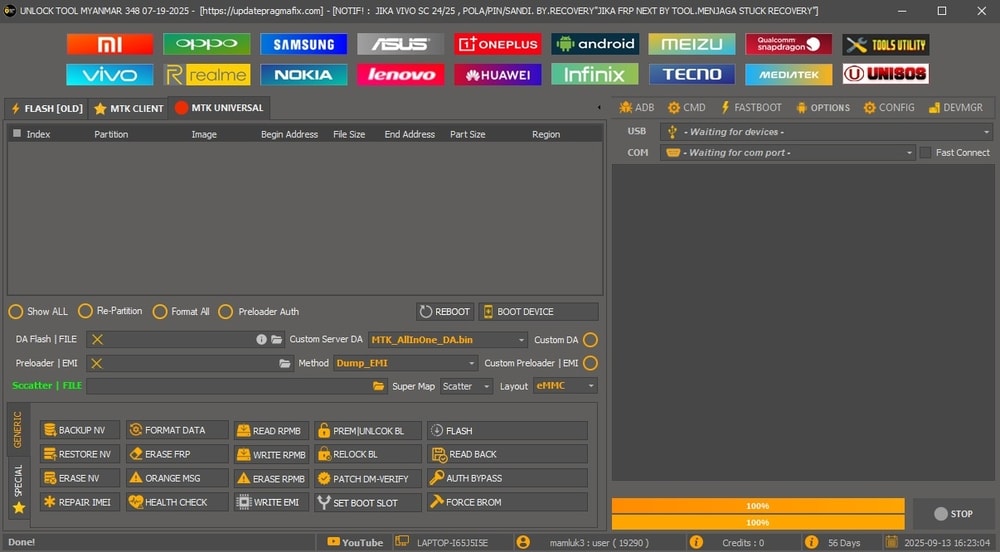Select the Vivo brand logo

point(110,75)
